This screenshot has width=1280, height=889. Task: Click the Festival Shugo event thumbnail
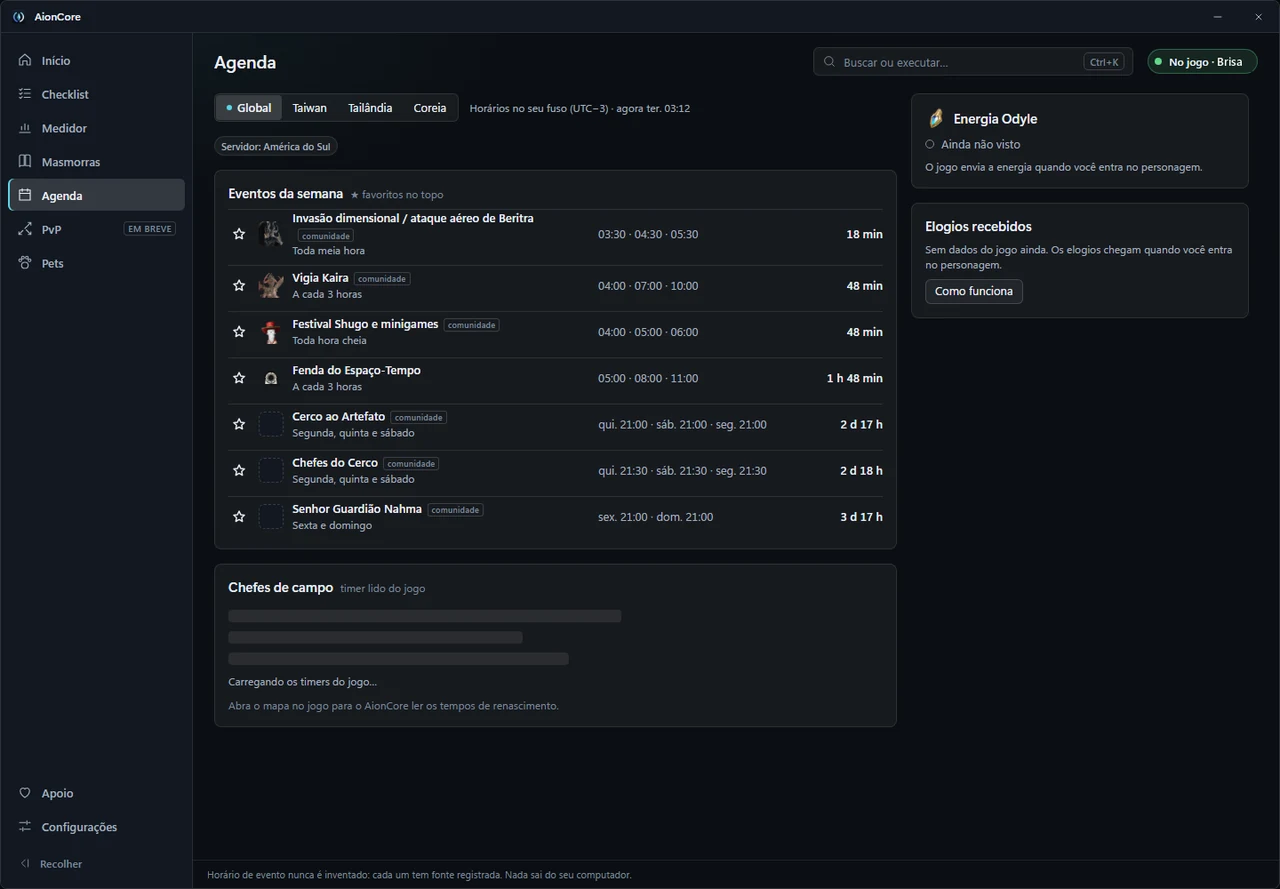271,332
